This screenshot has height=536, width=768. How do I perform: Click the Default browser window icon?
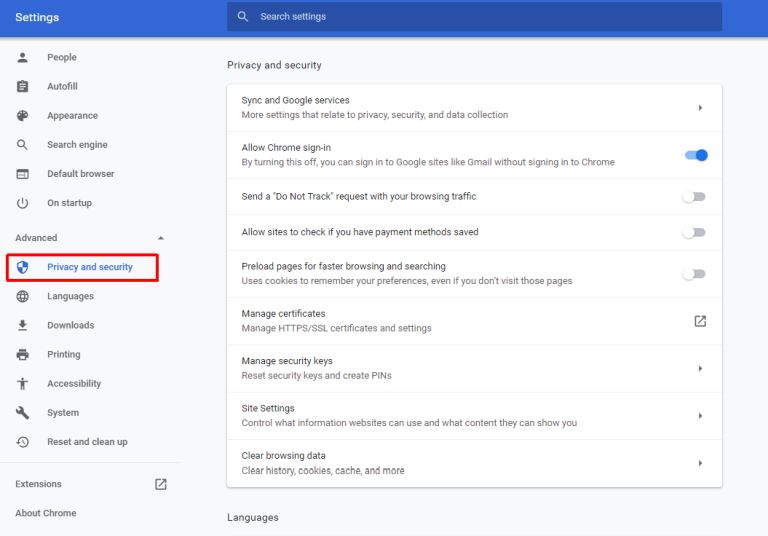(23, 174)
